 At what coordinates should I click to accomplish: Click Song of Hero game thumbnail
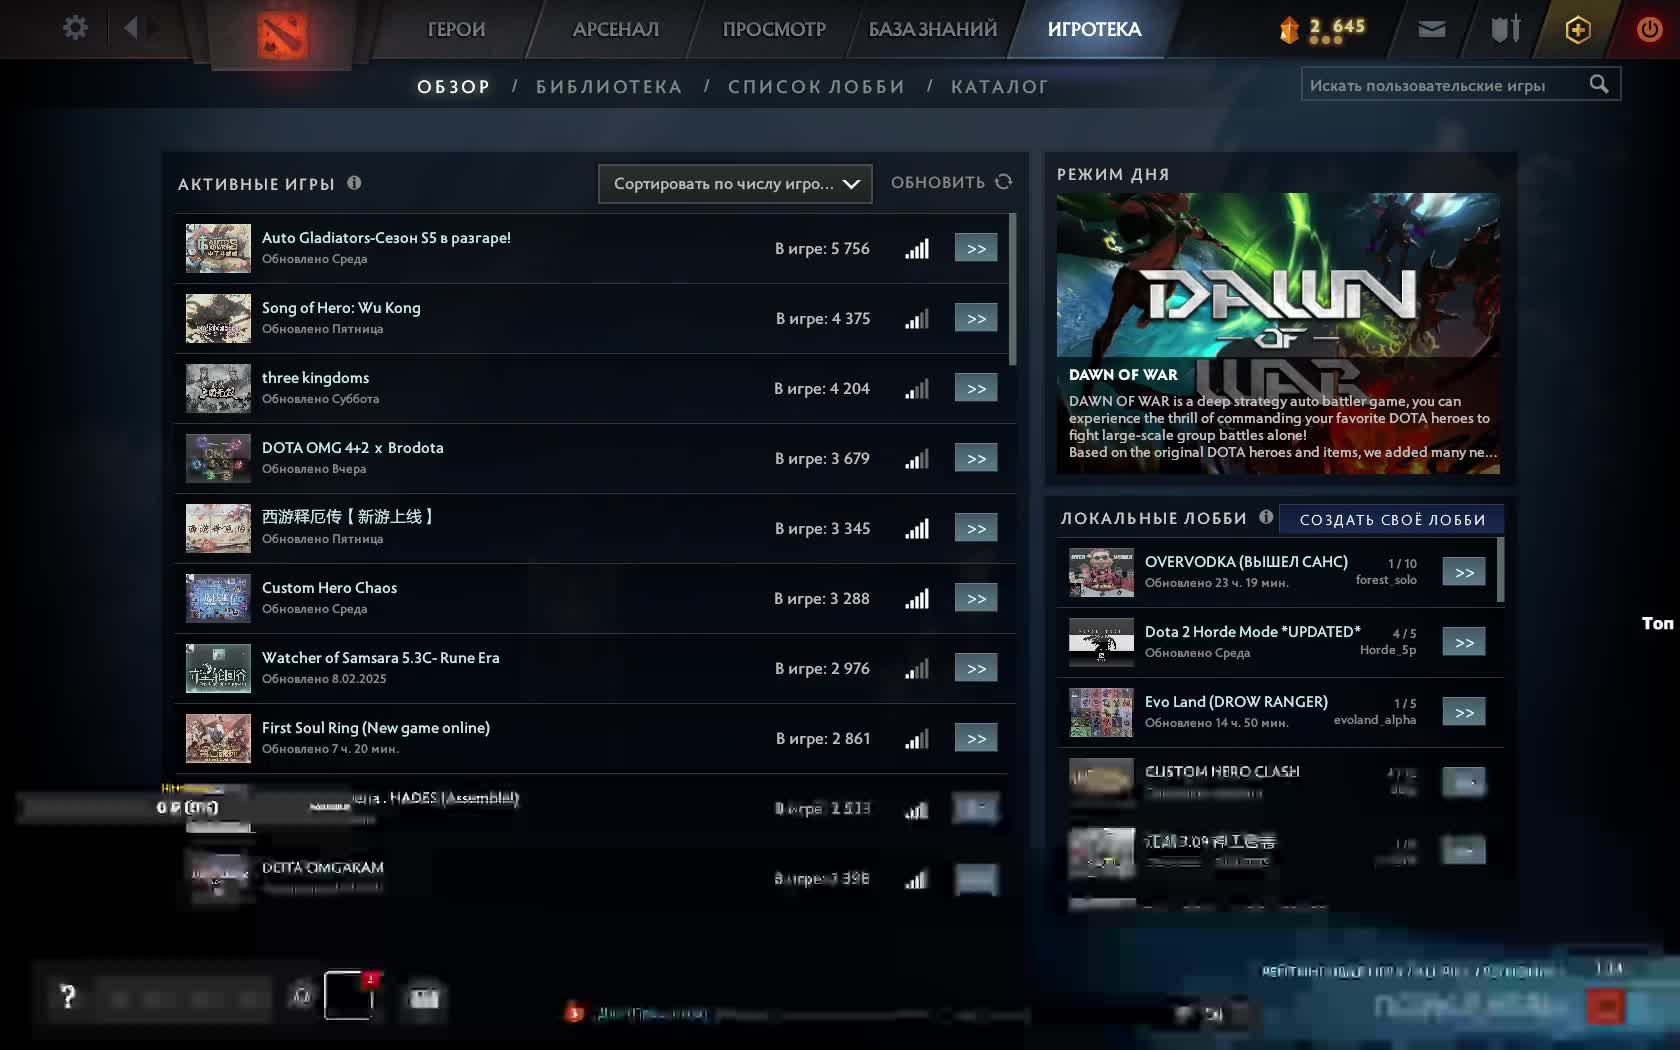218,318
